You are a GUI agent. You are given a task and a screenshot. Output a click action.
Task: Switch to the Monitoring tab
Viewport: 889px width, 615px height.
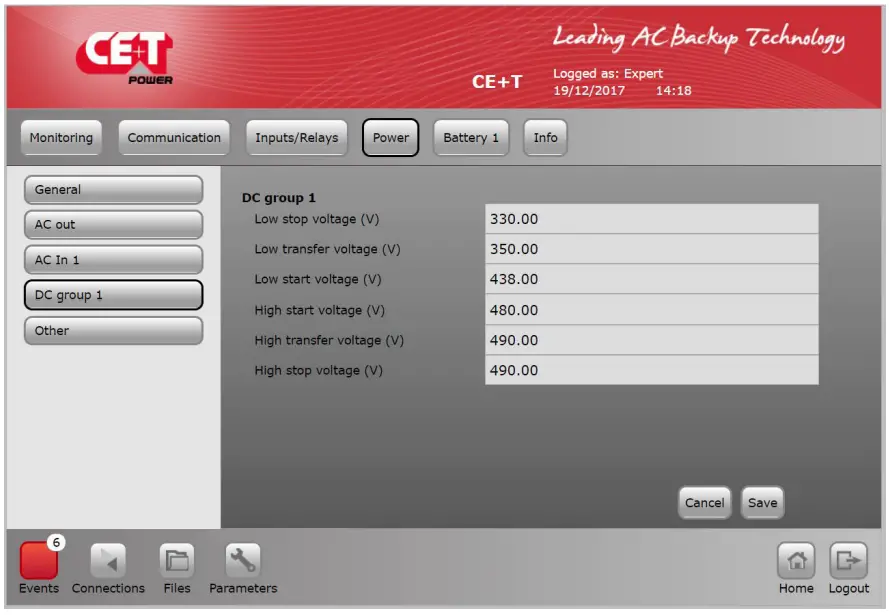click(61, 138)
